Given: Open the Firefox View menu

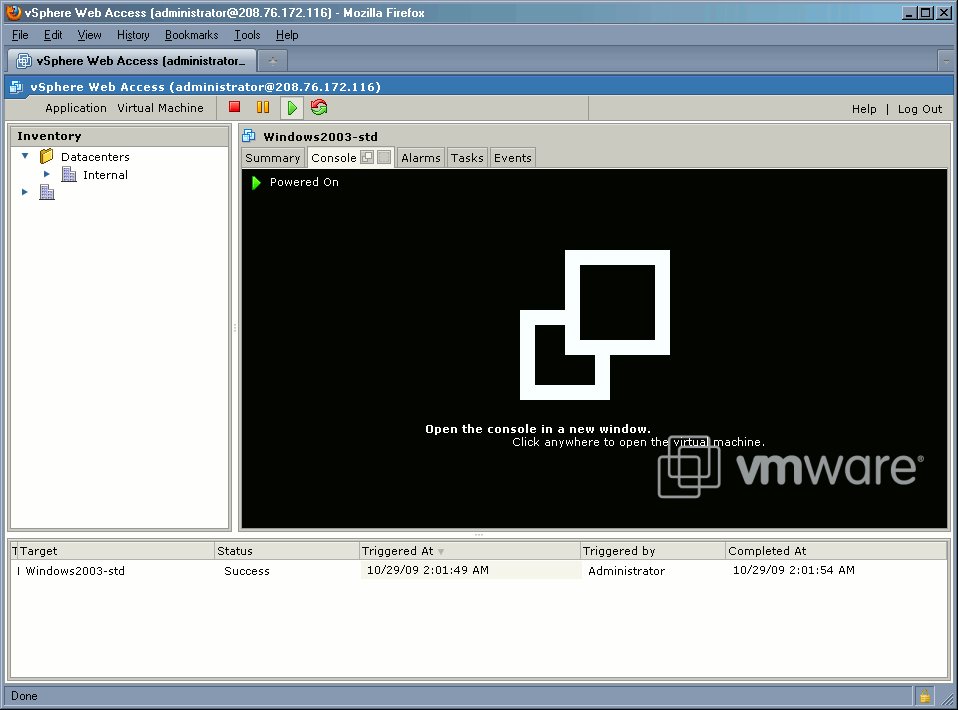Looking at the screenshot, I should pos(89,35).
